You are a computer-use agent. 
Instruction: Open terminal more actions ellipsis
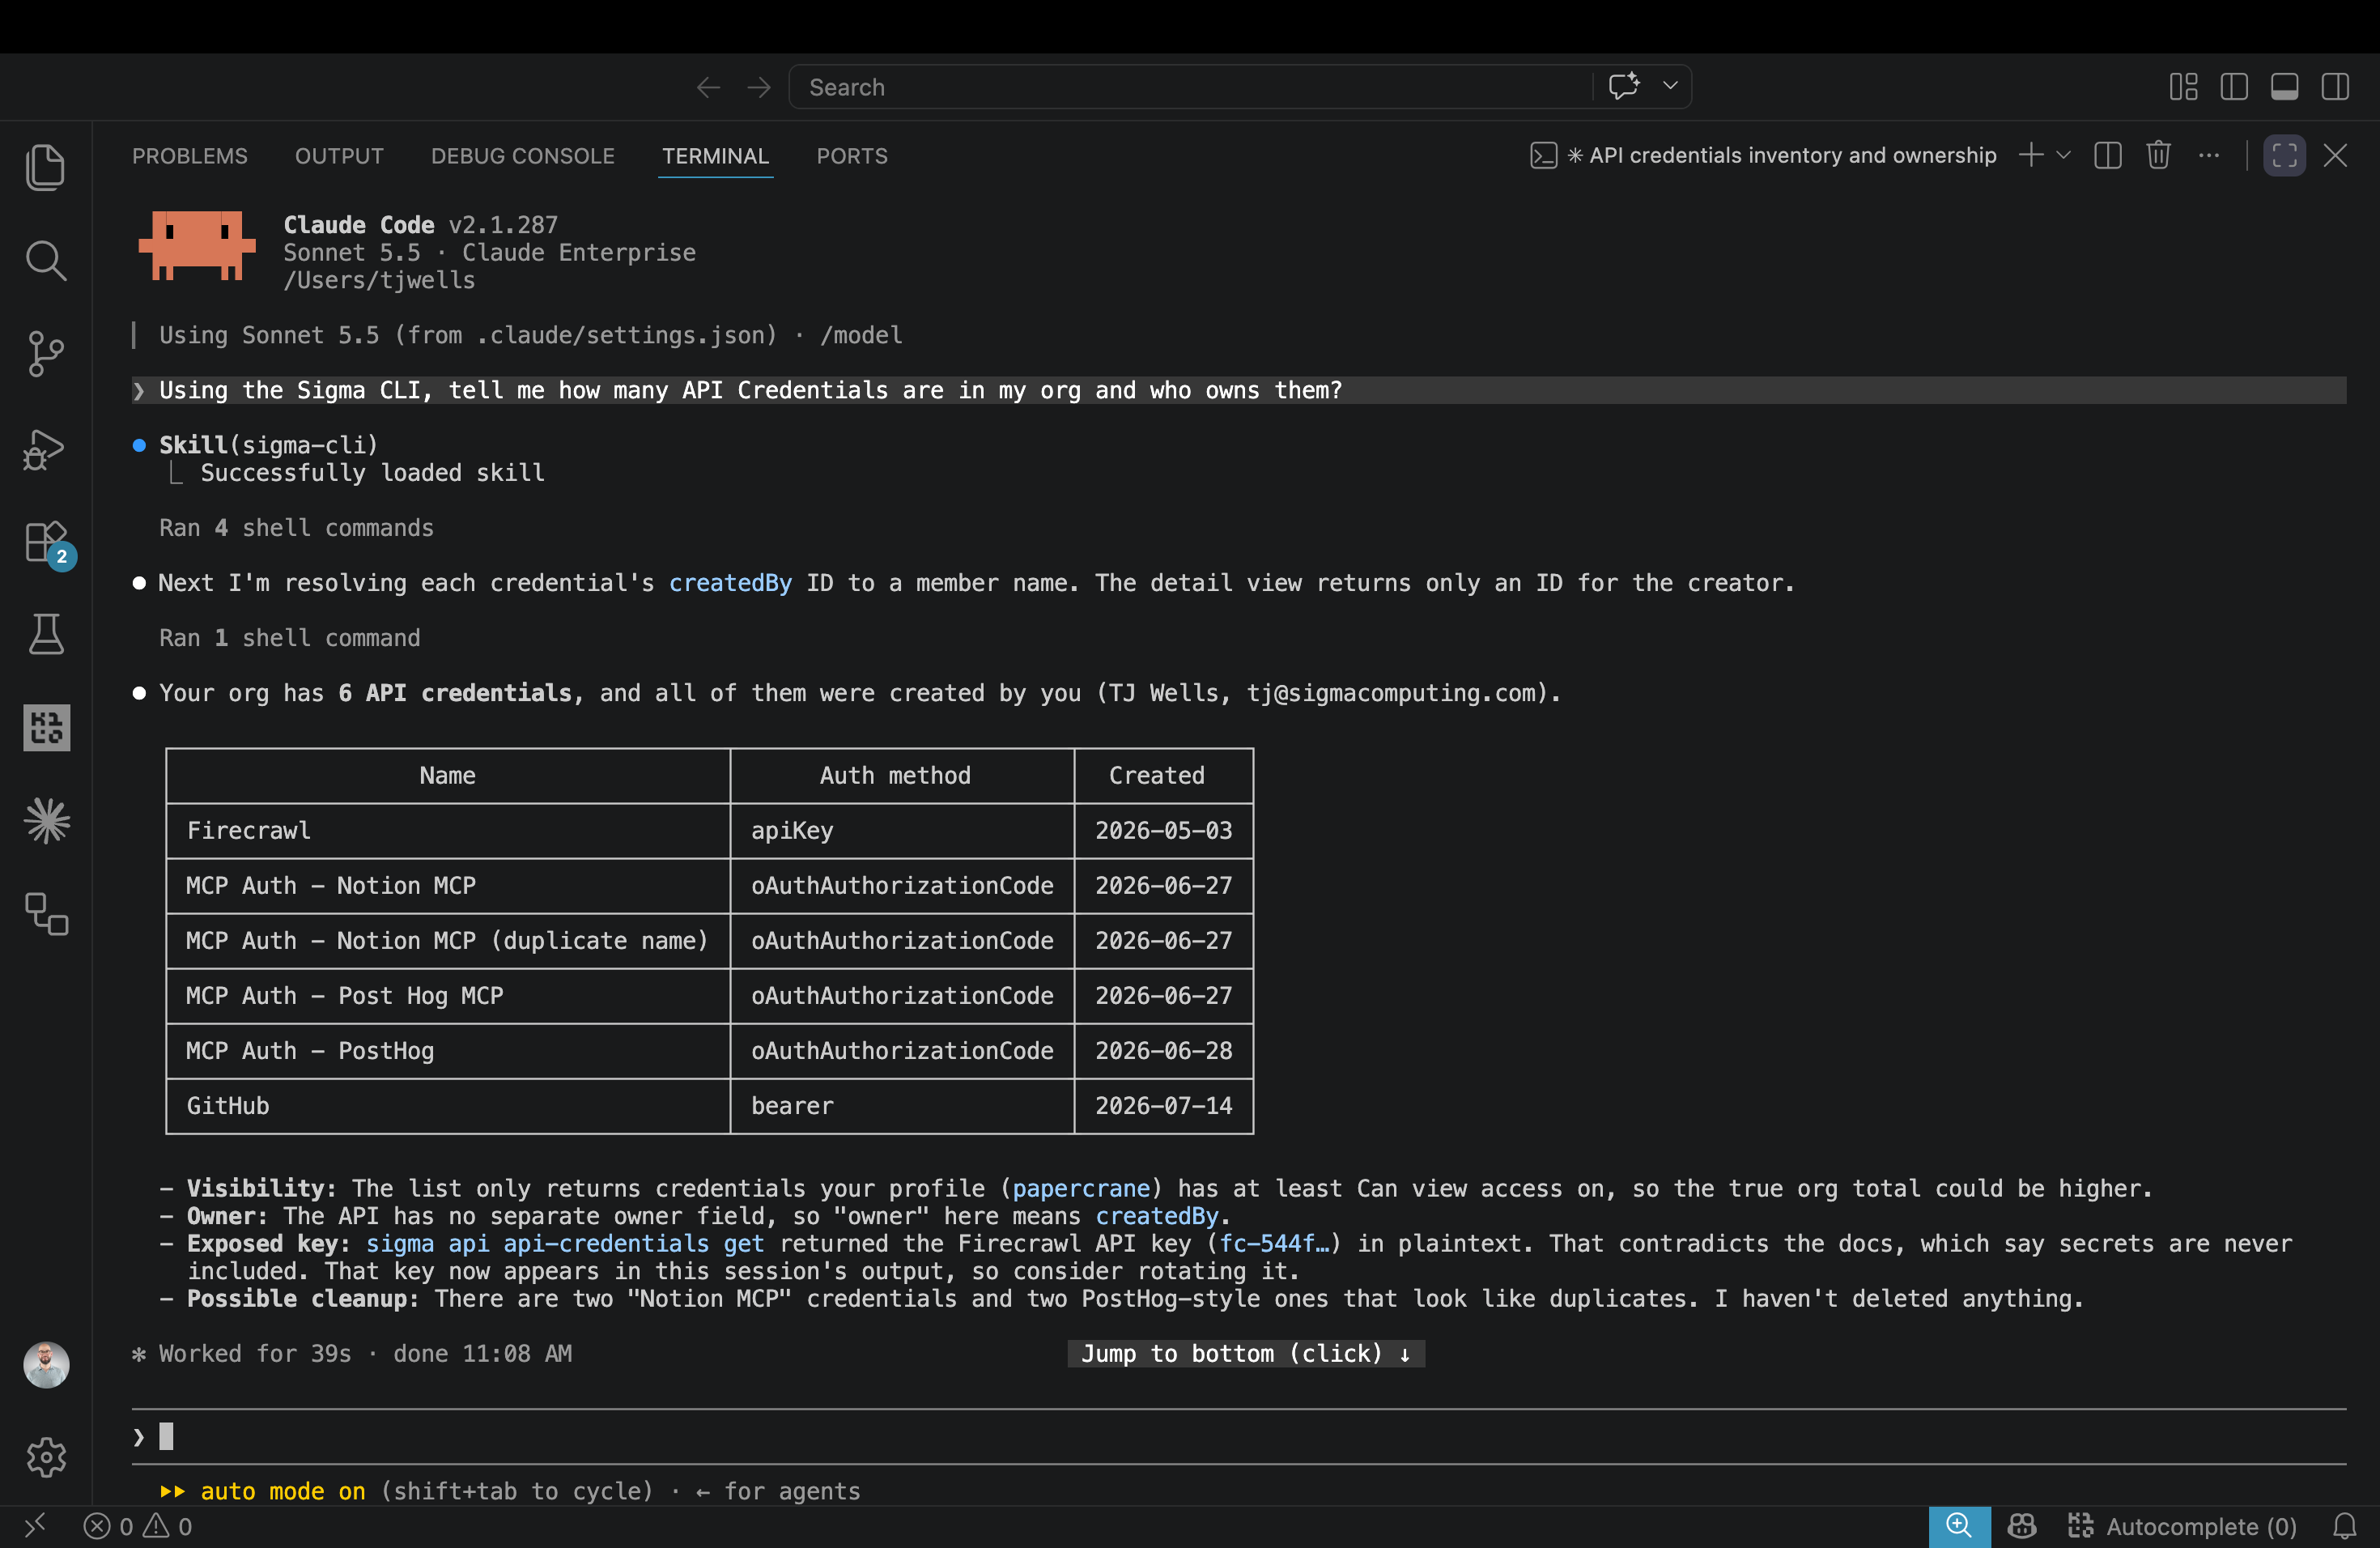(2209, 155)
